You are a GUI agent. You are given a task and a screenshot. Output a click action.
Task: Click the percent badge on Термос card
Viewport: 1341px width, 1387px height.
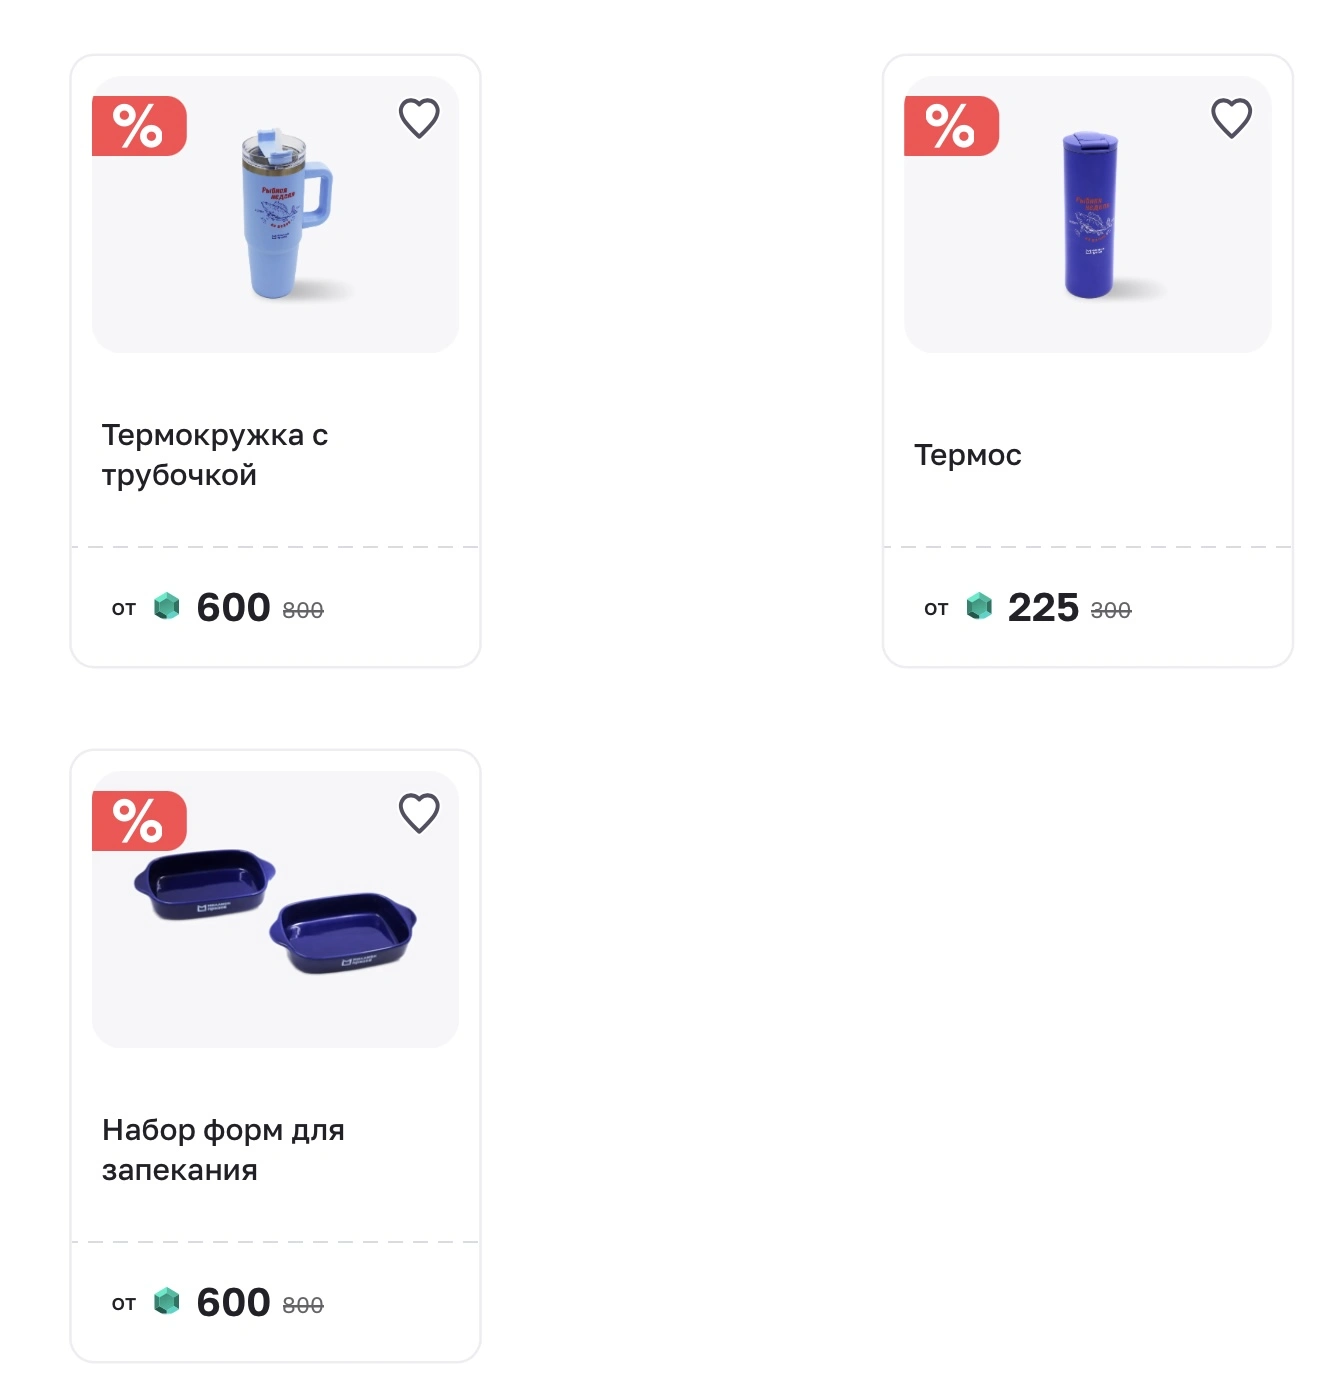point(951,126)
